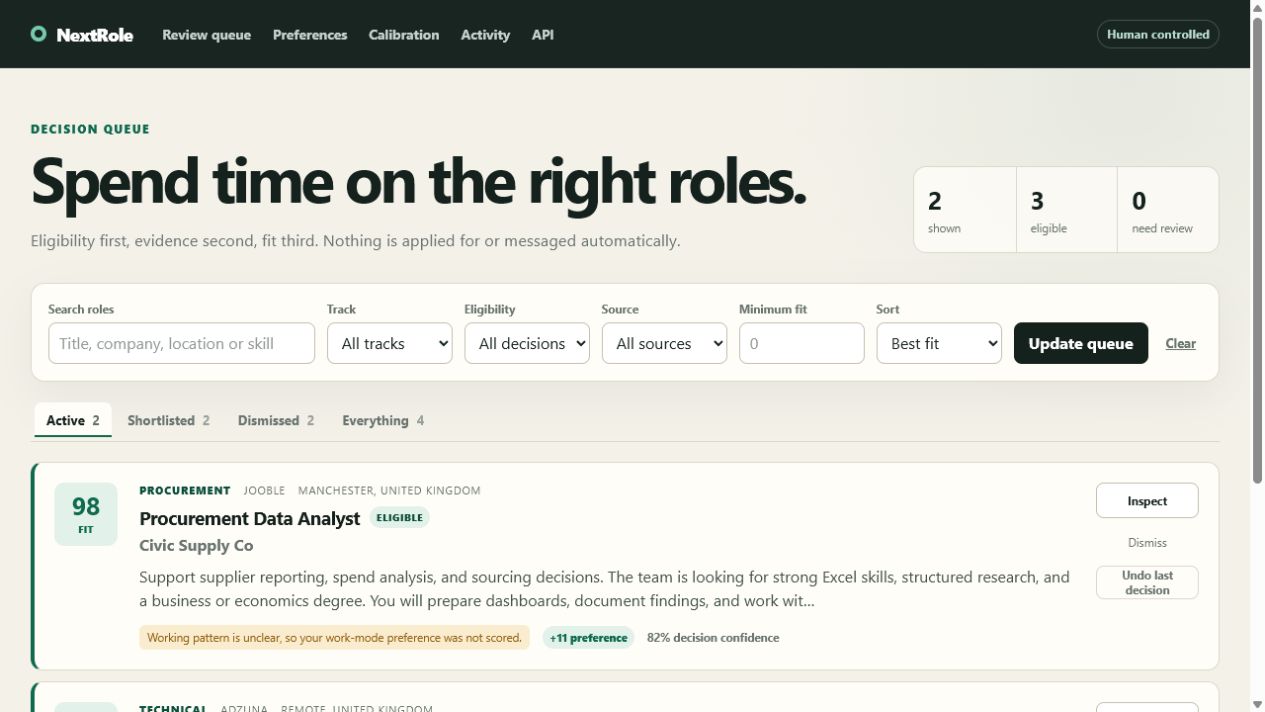
Task: Click the +11 preference chip
Action: 588,637
